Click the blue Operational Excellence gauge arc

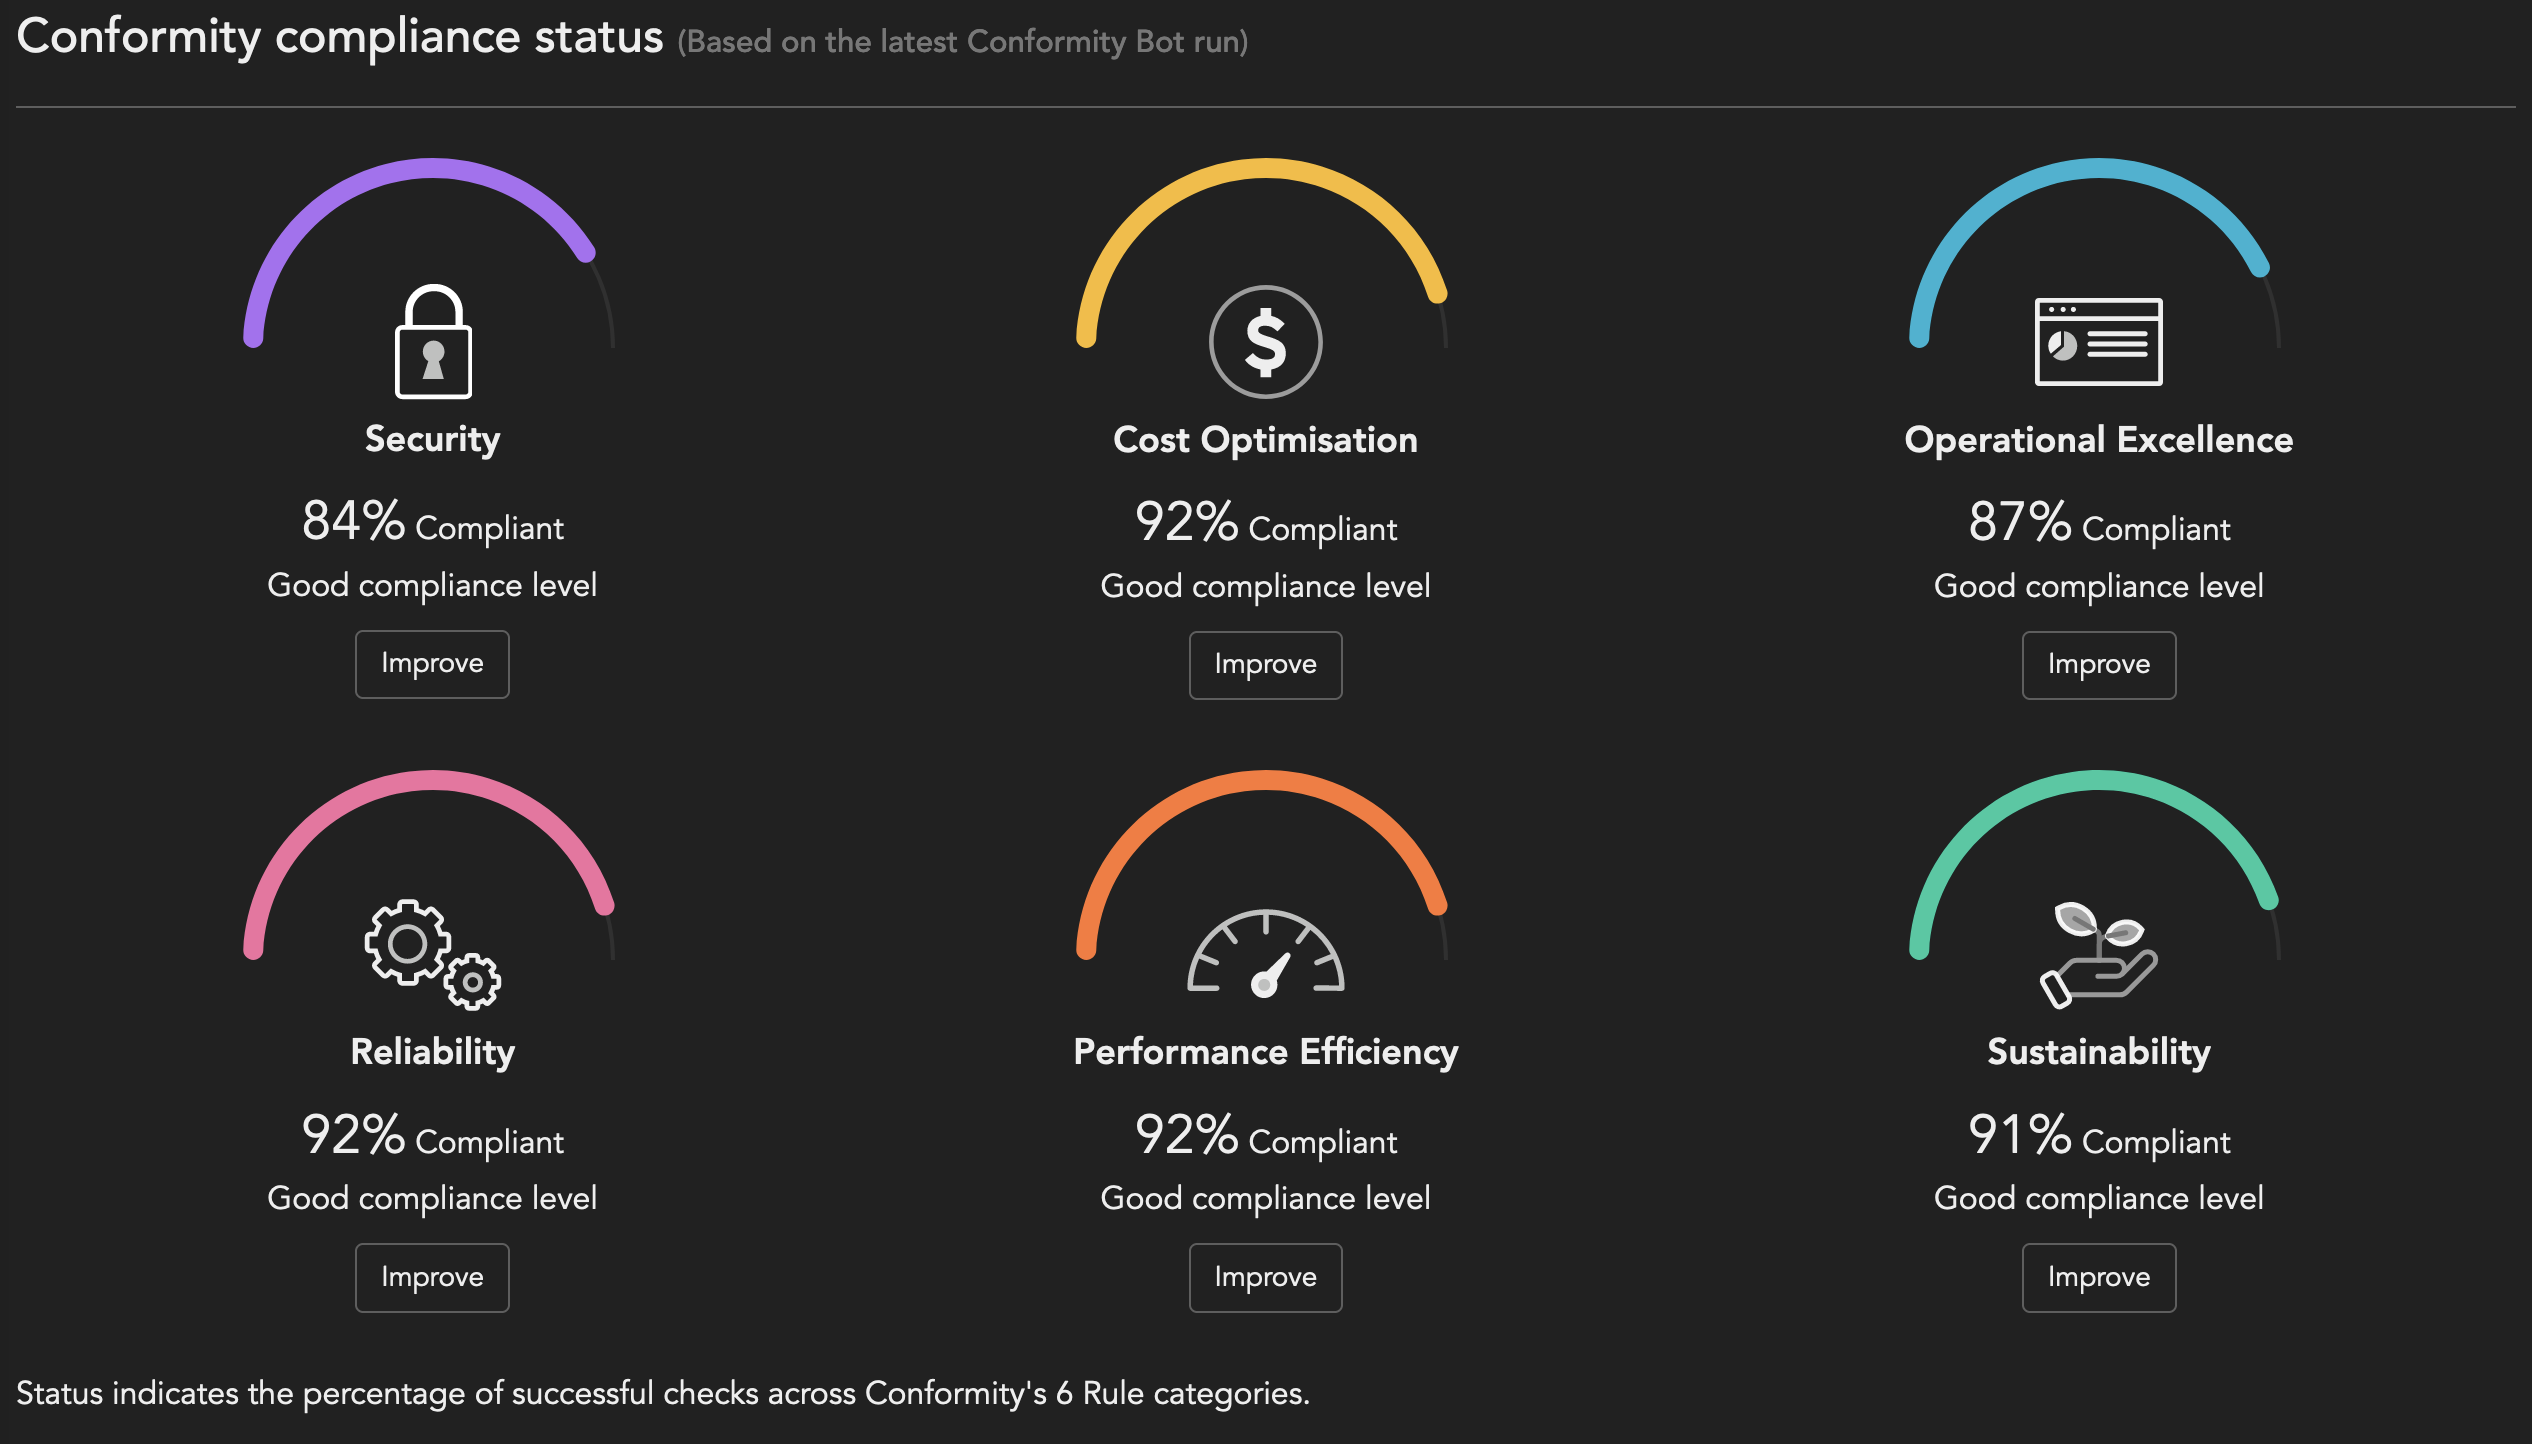(2098, 170)
